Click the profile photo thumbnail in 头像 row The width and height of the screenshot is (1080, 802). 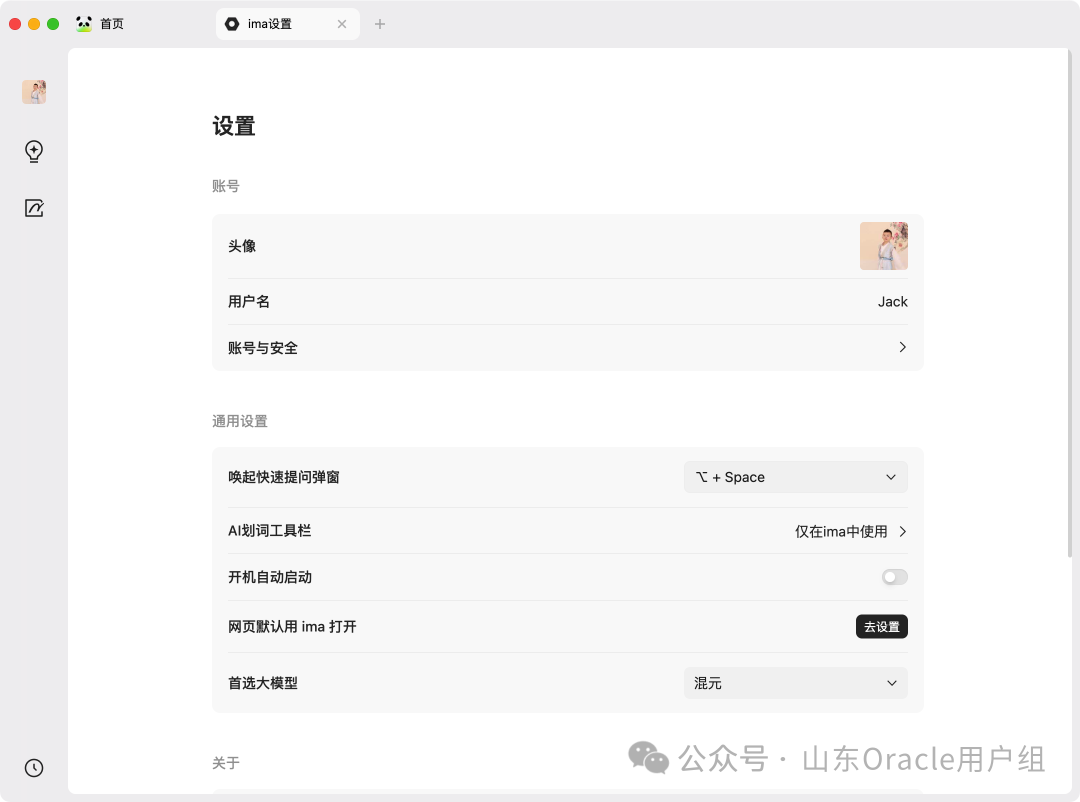pos(884,246)
